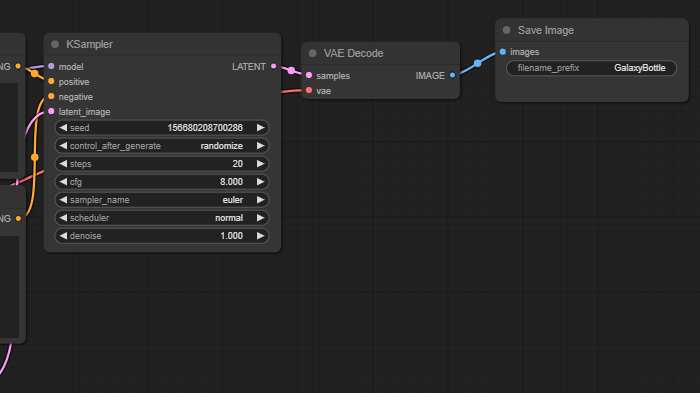Select next scheduler with right arrow
This screenshot has height=393, width=700.
tap(260, 217)
